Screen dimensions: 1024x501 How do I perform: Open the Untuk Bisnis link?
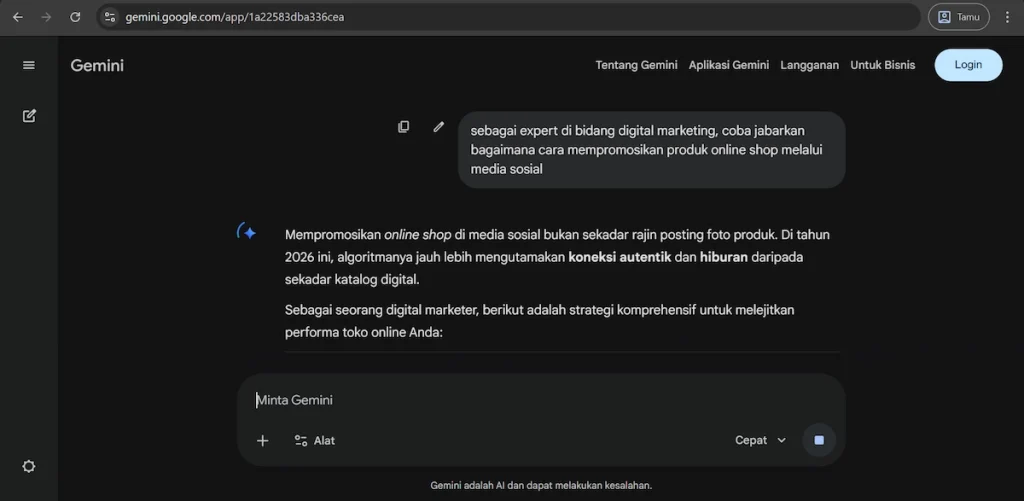pos(882,65)
